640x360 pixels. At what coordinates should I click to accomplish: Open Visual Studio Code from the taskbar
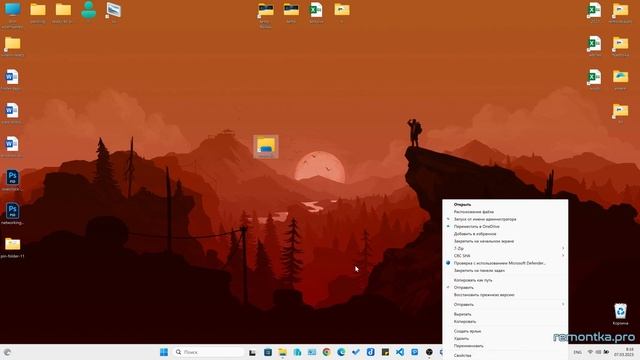(x=400, y=352)
